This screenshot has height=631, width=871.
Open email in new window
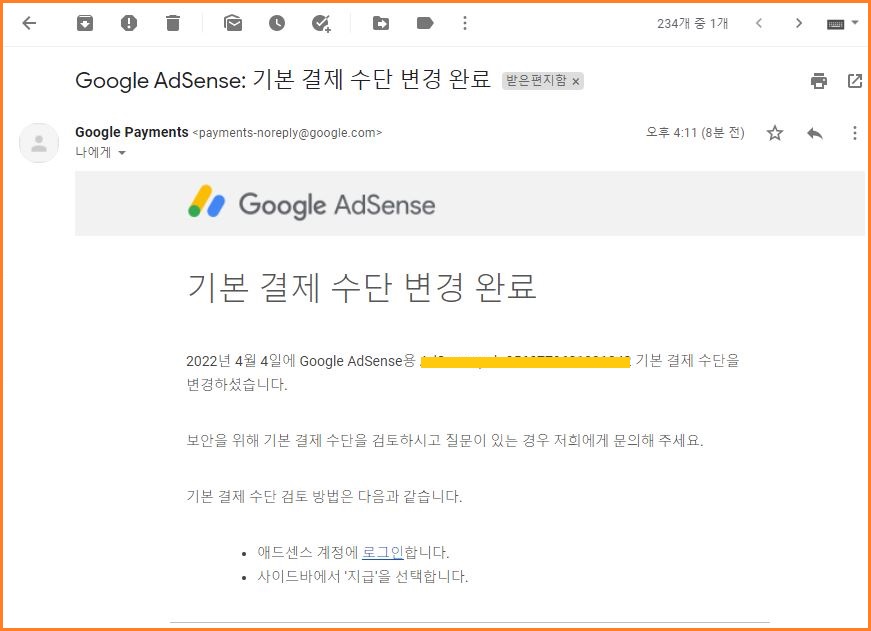coord(855,81)
